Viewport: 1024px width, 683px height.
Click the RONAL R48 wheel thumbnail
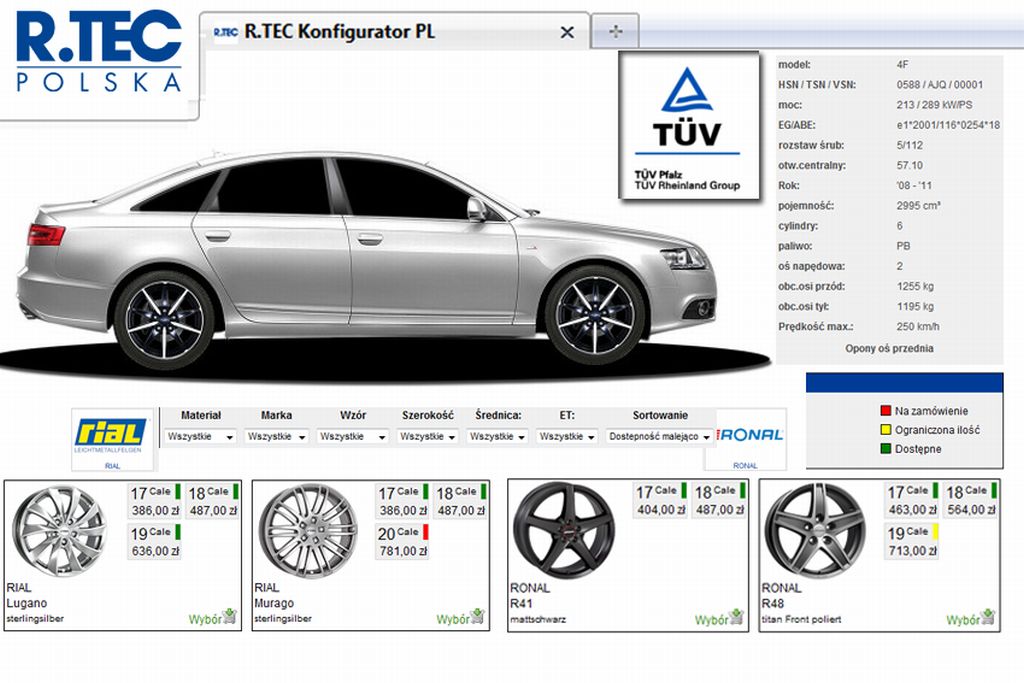[x=816, y=530]
